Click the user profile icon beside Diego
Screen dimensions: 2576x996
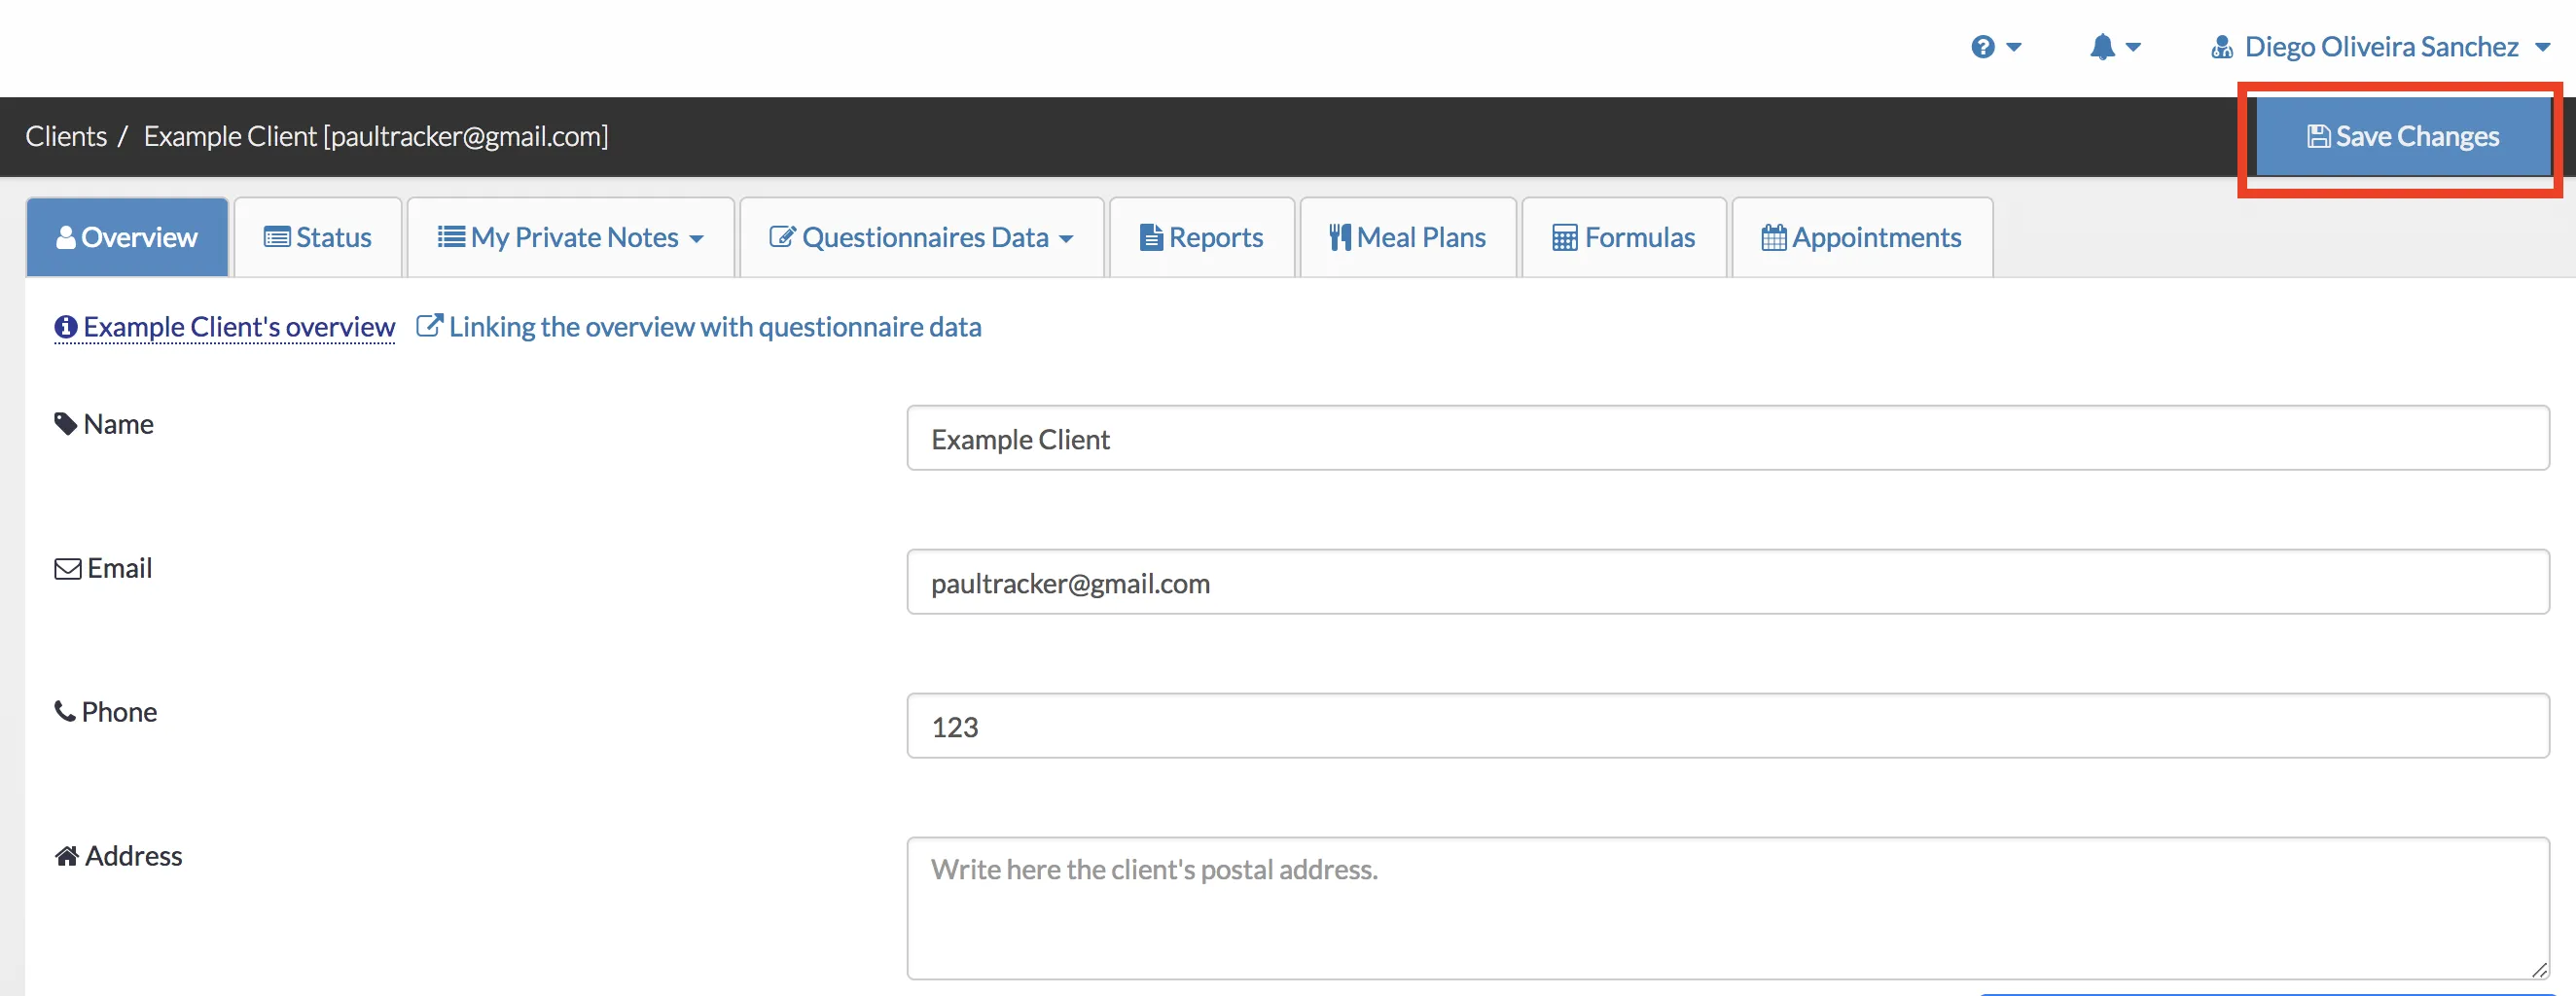tap(2221, 47)
